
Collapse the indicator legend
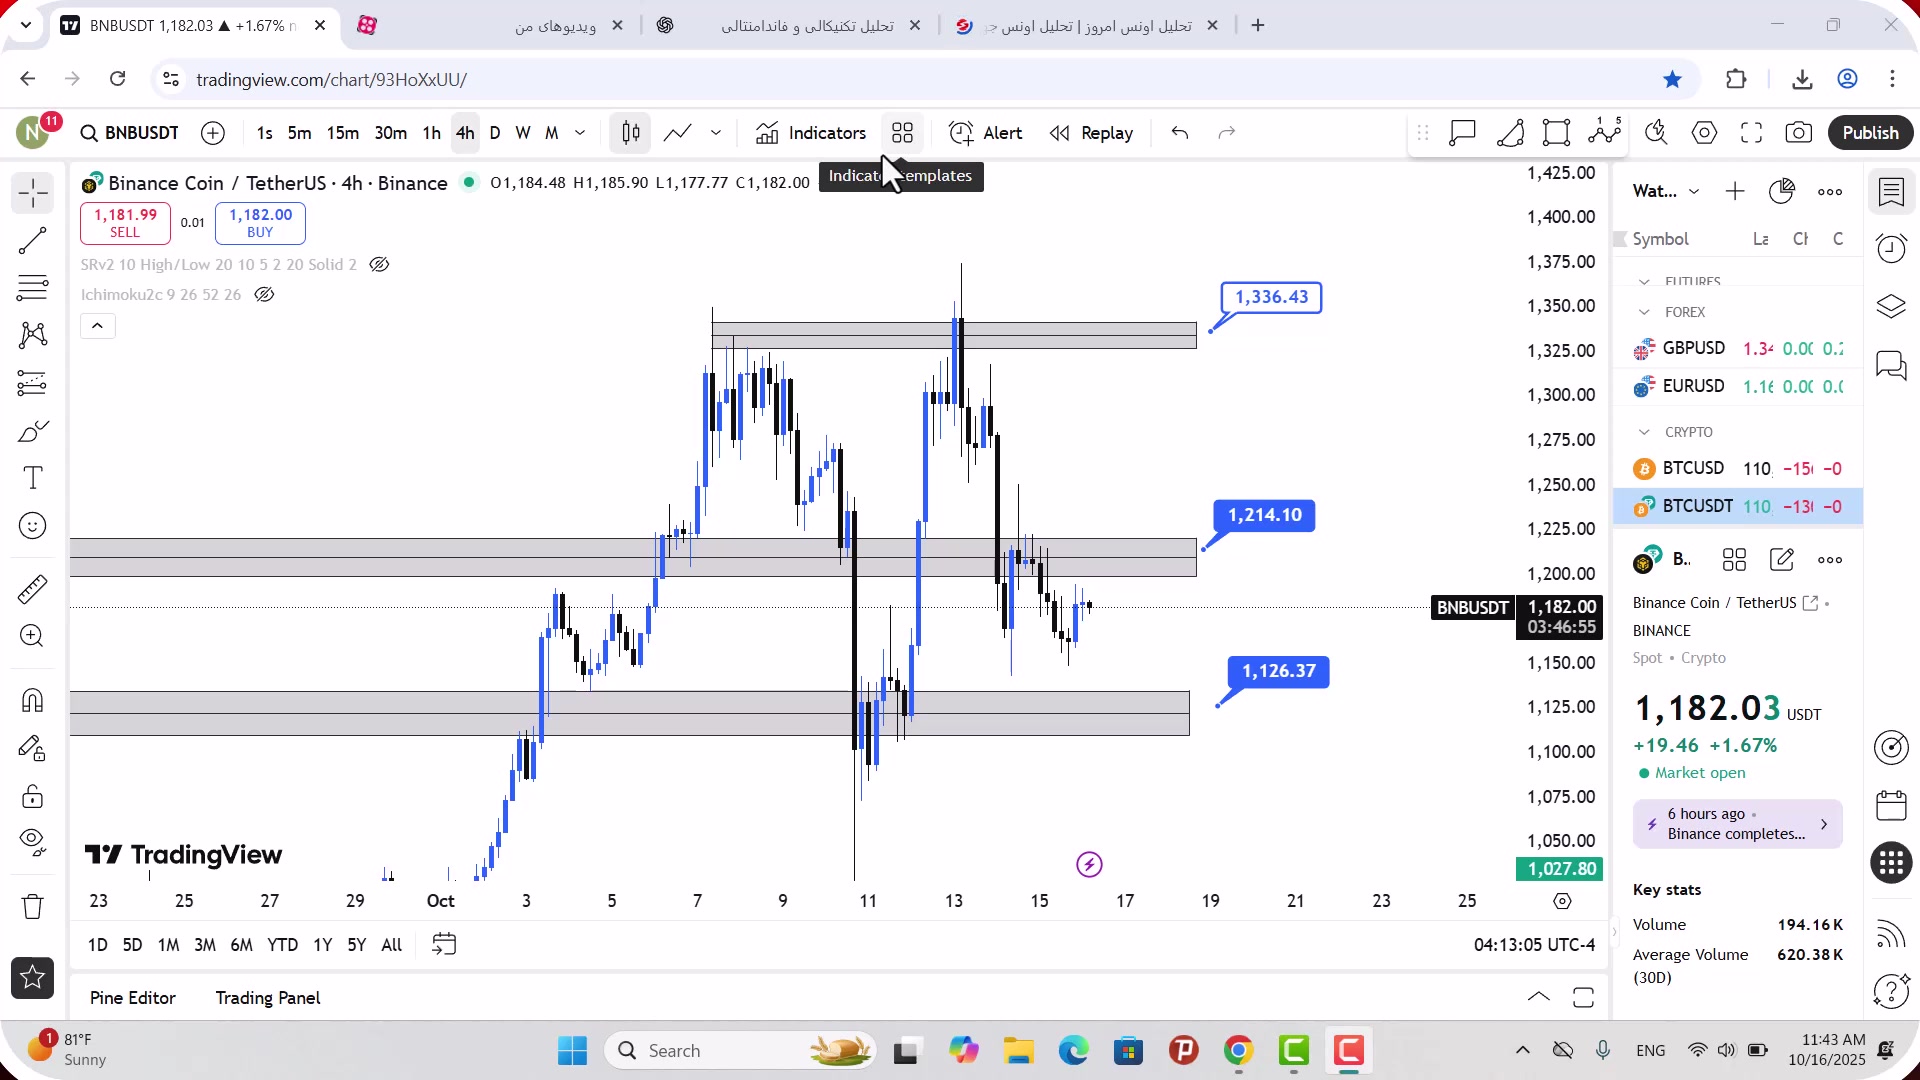coord(98,326)
